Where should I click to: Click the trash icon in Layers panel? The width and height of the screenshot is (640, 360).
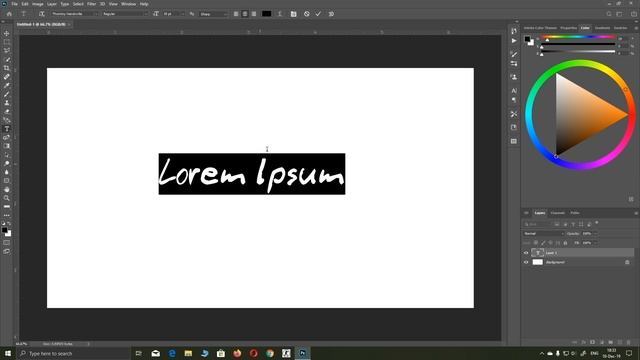[x=629, y=342]
